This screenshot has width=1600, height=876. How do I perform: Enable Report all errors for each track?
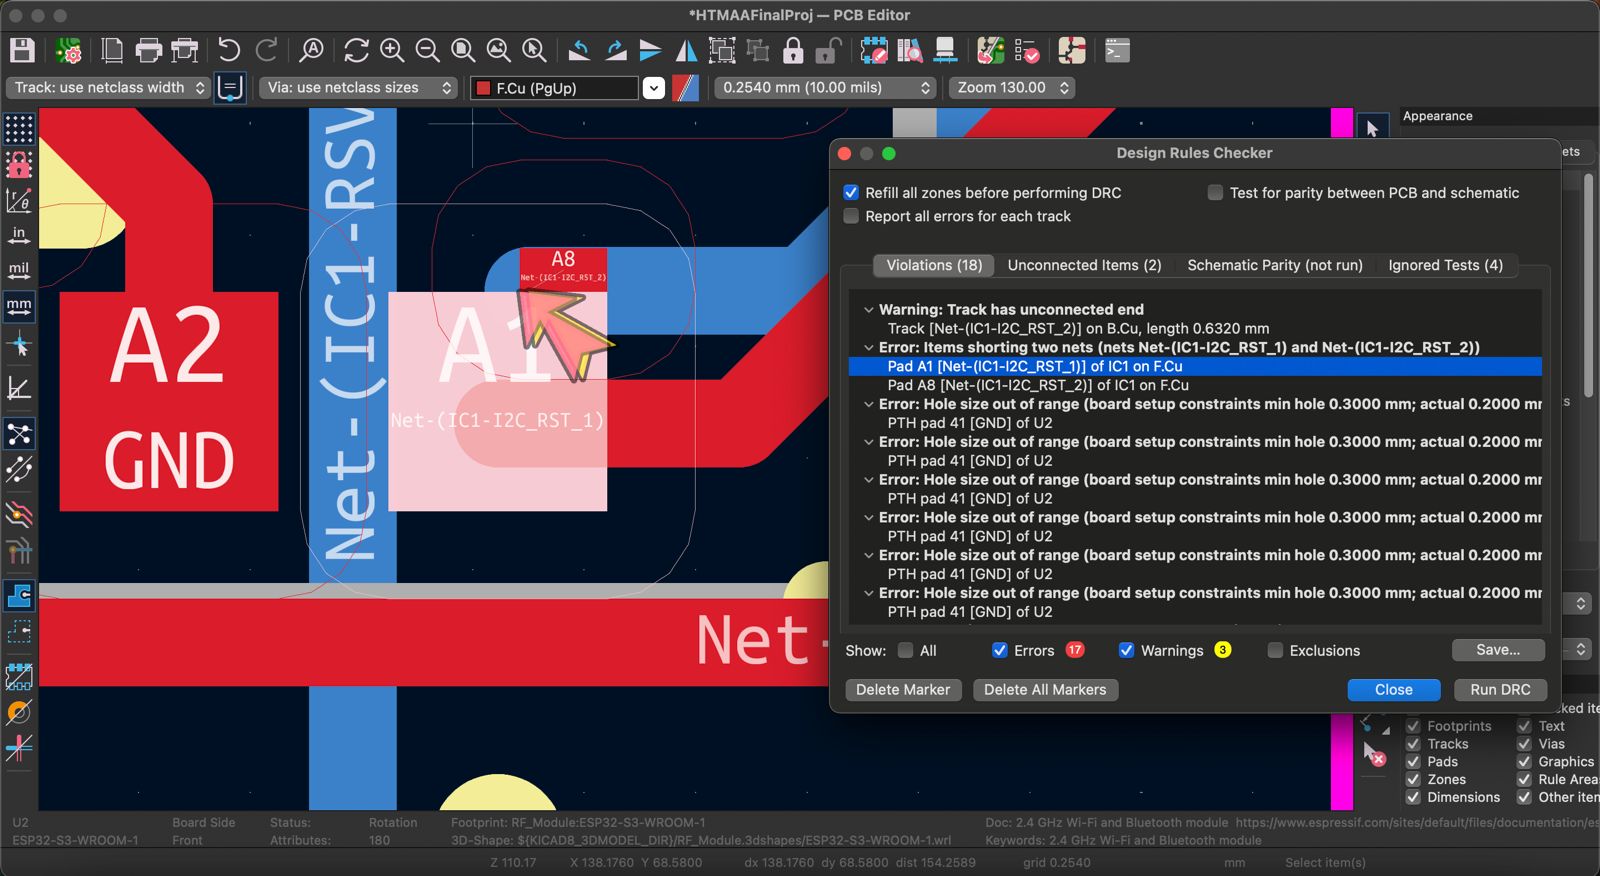tap(851, 216)
